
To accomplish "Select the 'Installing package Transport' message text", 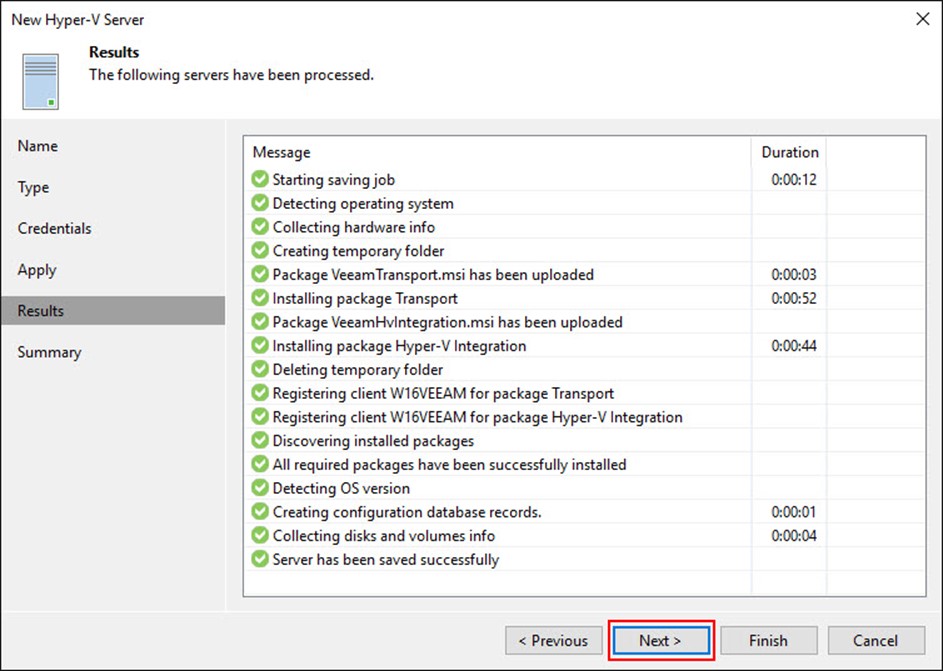I will tap(365, 298).
